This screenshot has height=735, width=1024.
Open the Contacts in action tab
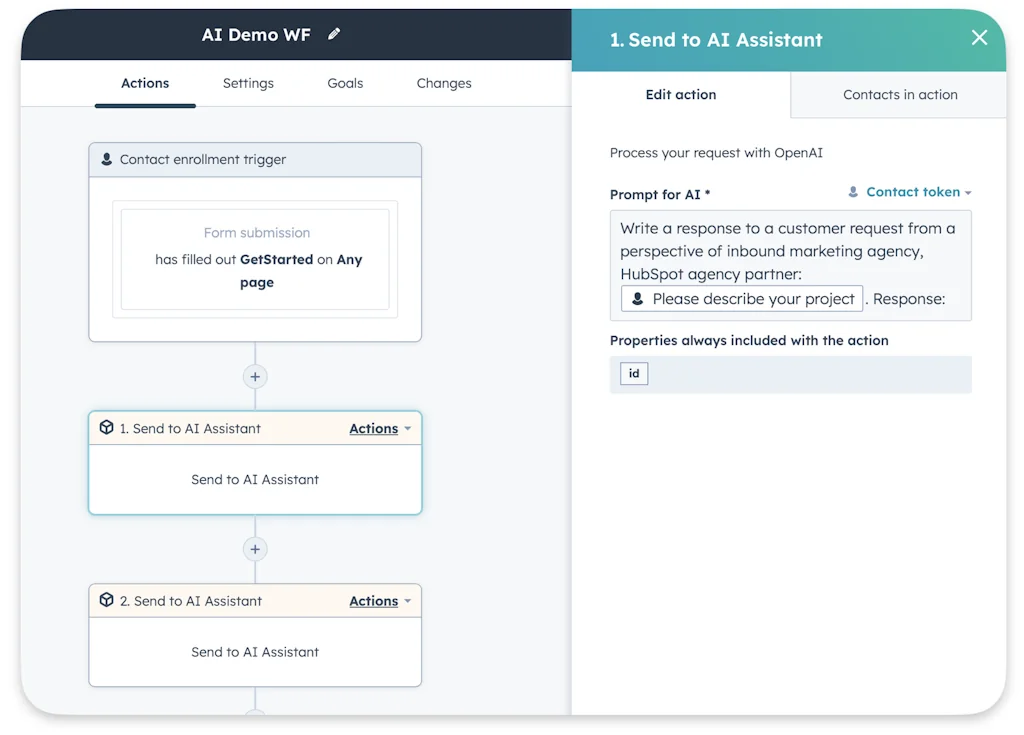pyautogui.click(x=897, y=94)
